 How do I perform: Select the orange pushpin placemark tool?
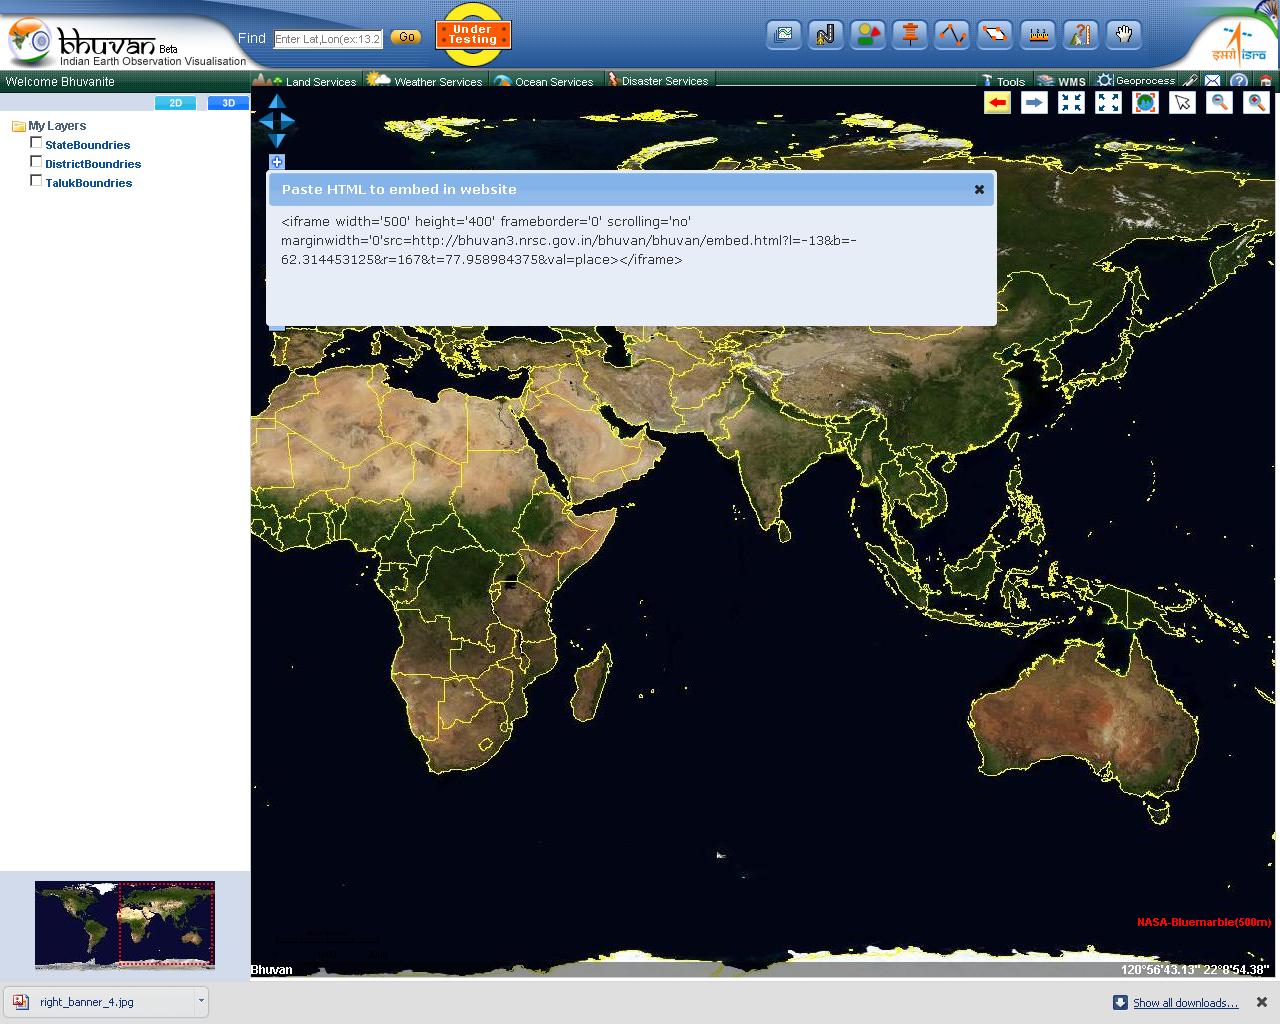[x=910, y=35]
